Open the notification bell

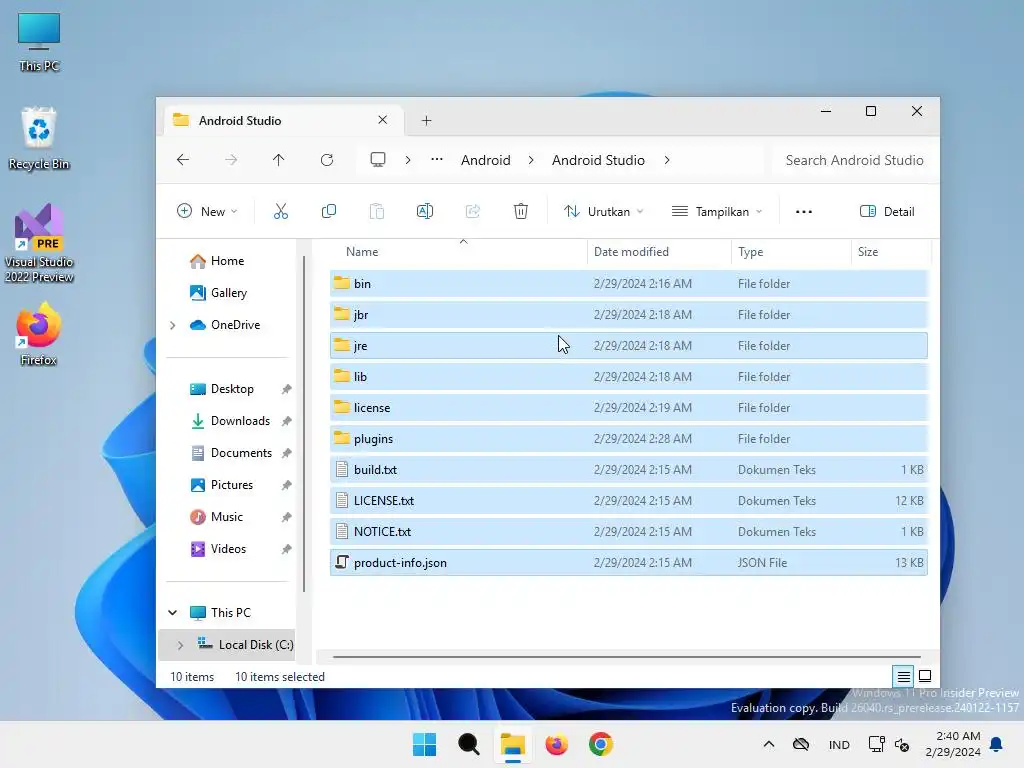[997, 744]
